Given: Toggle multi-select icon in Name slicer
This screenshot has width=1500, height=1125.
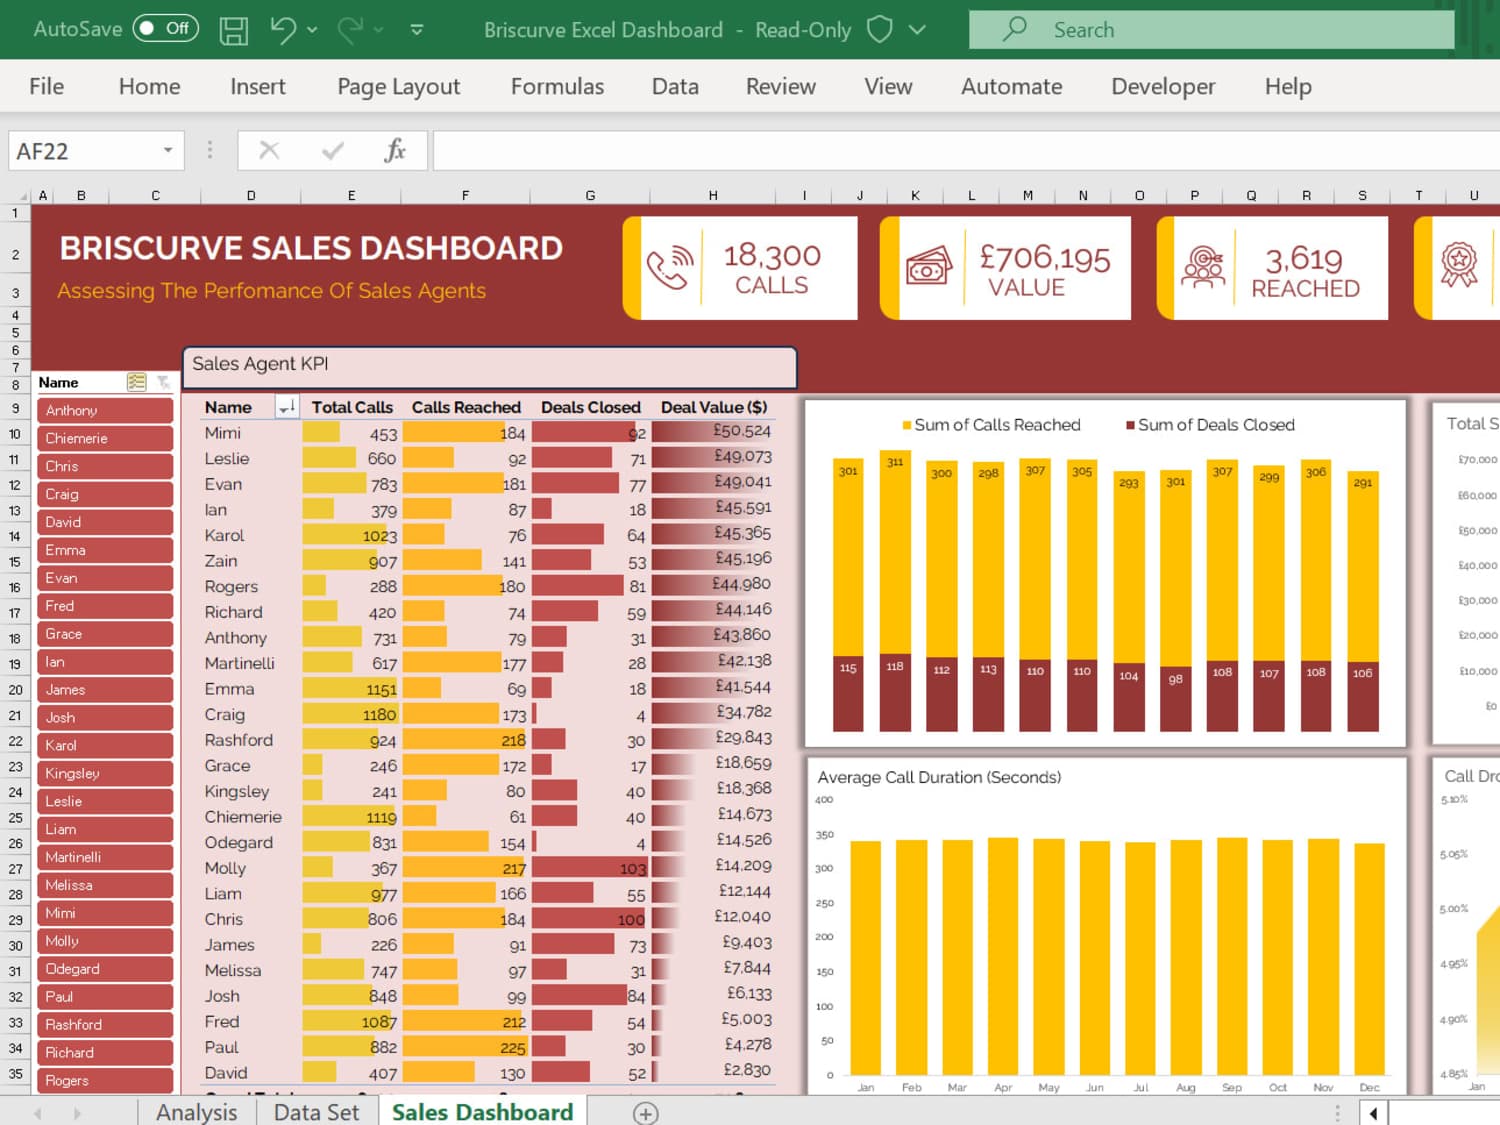Looking at the screenshot, I should coord(136,382).
